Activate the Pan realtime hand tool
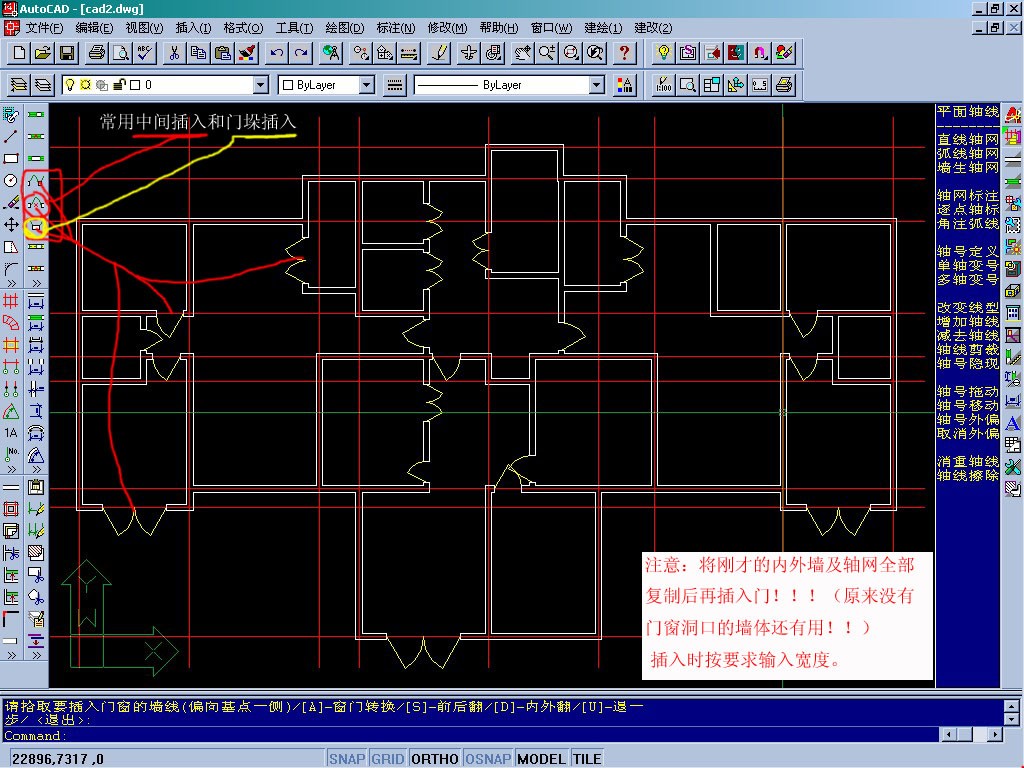The width and height of the screenshot is (1024, 768). tap(522, 53)
